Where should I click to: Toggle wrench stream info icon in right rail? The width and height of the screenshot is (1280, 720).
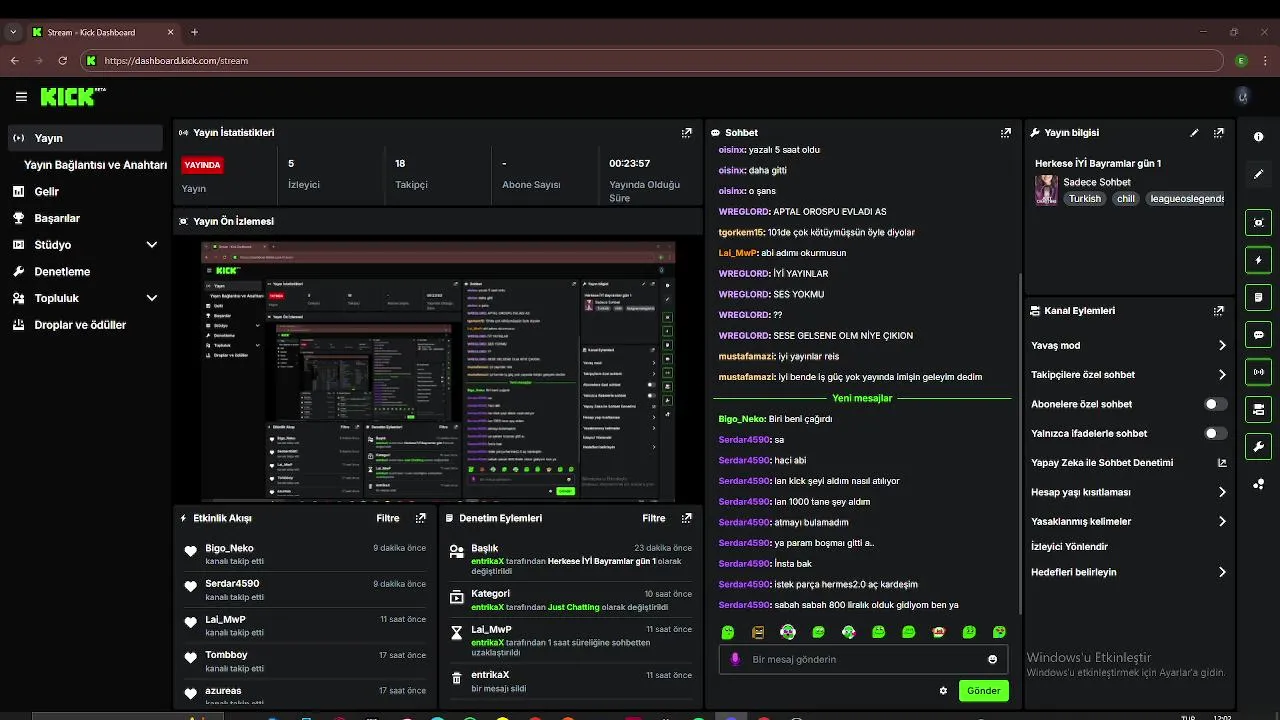point(1258,447)
